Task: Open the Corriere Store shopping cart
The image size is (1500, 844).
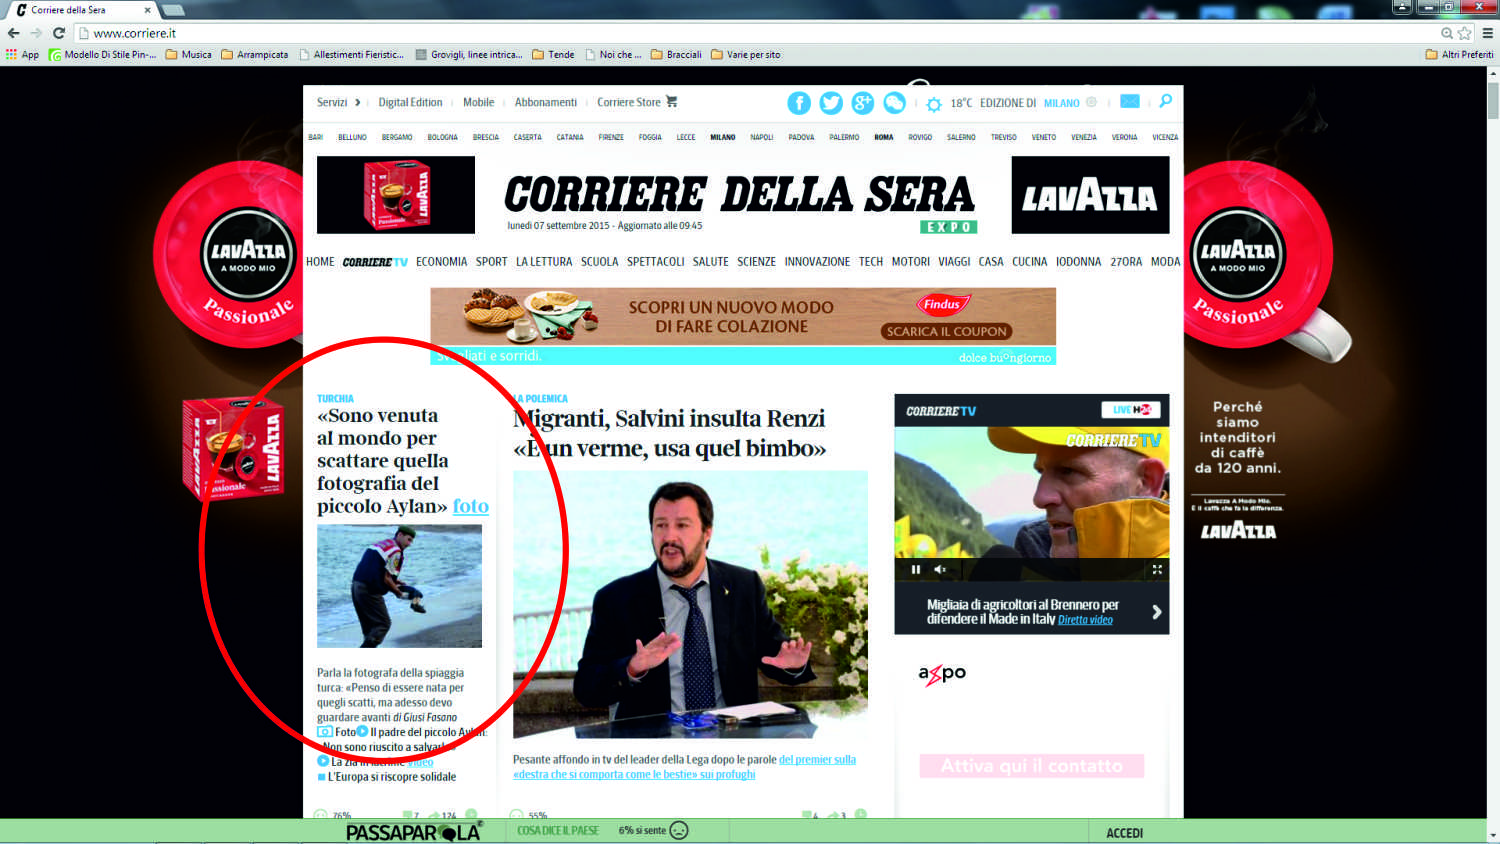Action: (x=671, y=101)
